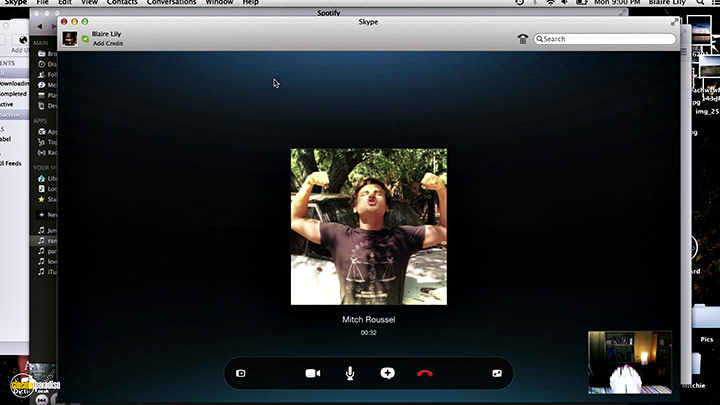Open the Conversations menu
This screenshot has width=720, height=405.
171,2
